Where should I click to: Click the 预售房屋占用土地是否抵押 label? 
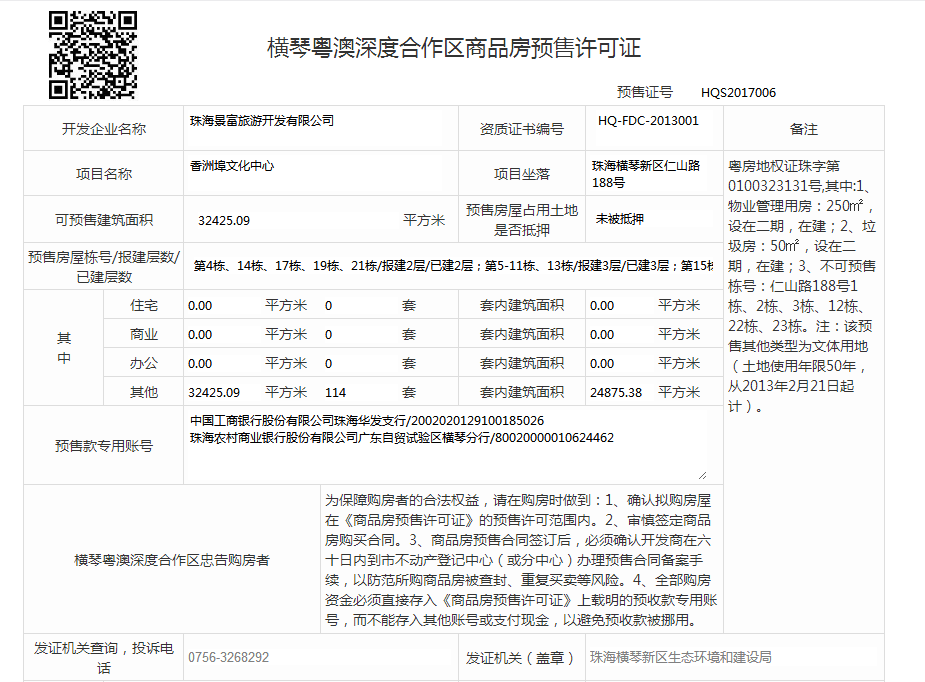tap(521, 220)
